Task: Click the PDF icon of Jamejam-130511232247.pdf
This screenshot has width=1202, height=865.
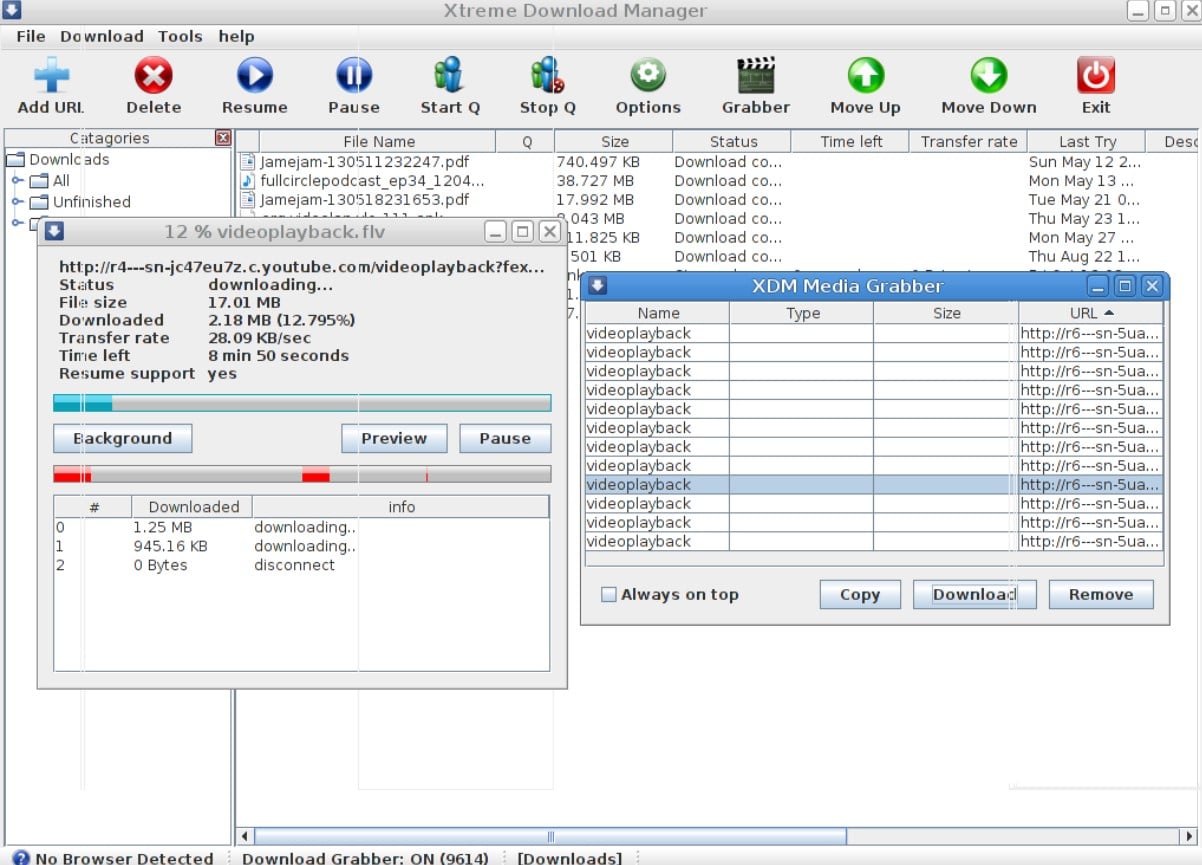Action: tap(249, 161)
